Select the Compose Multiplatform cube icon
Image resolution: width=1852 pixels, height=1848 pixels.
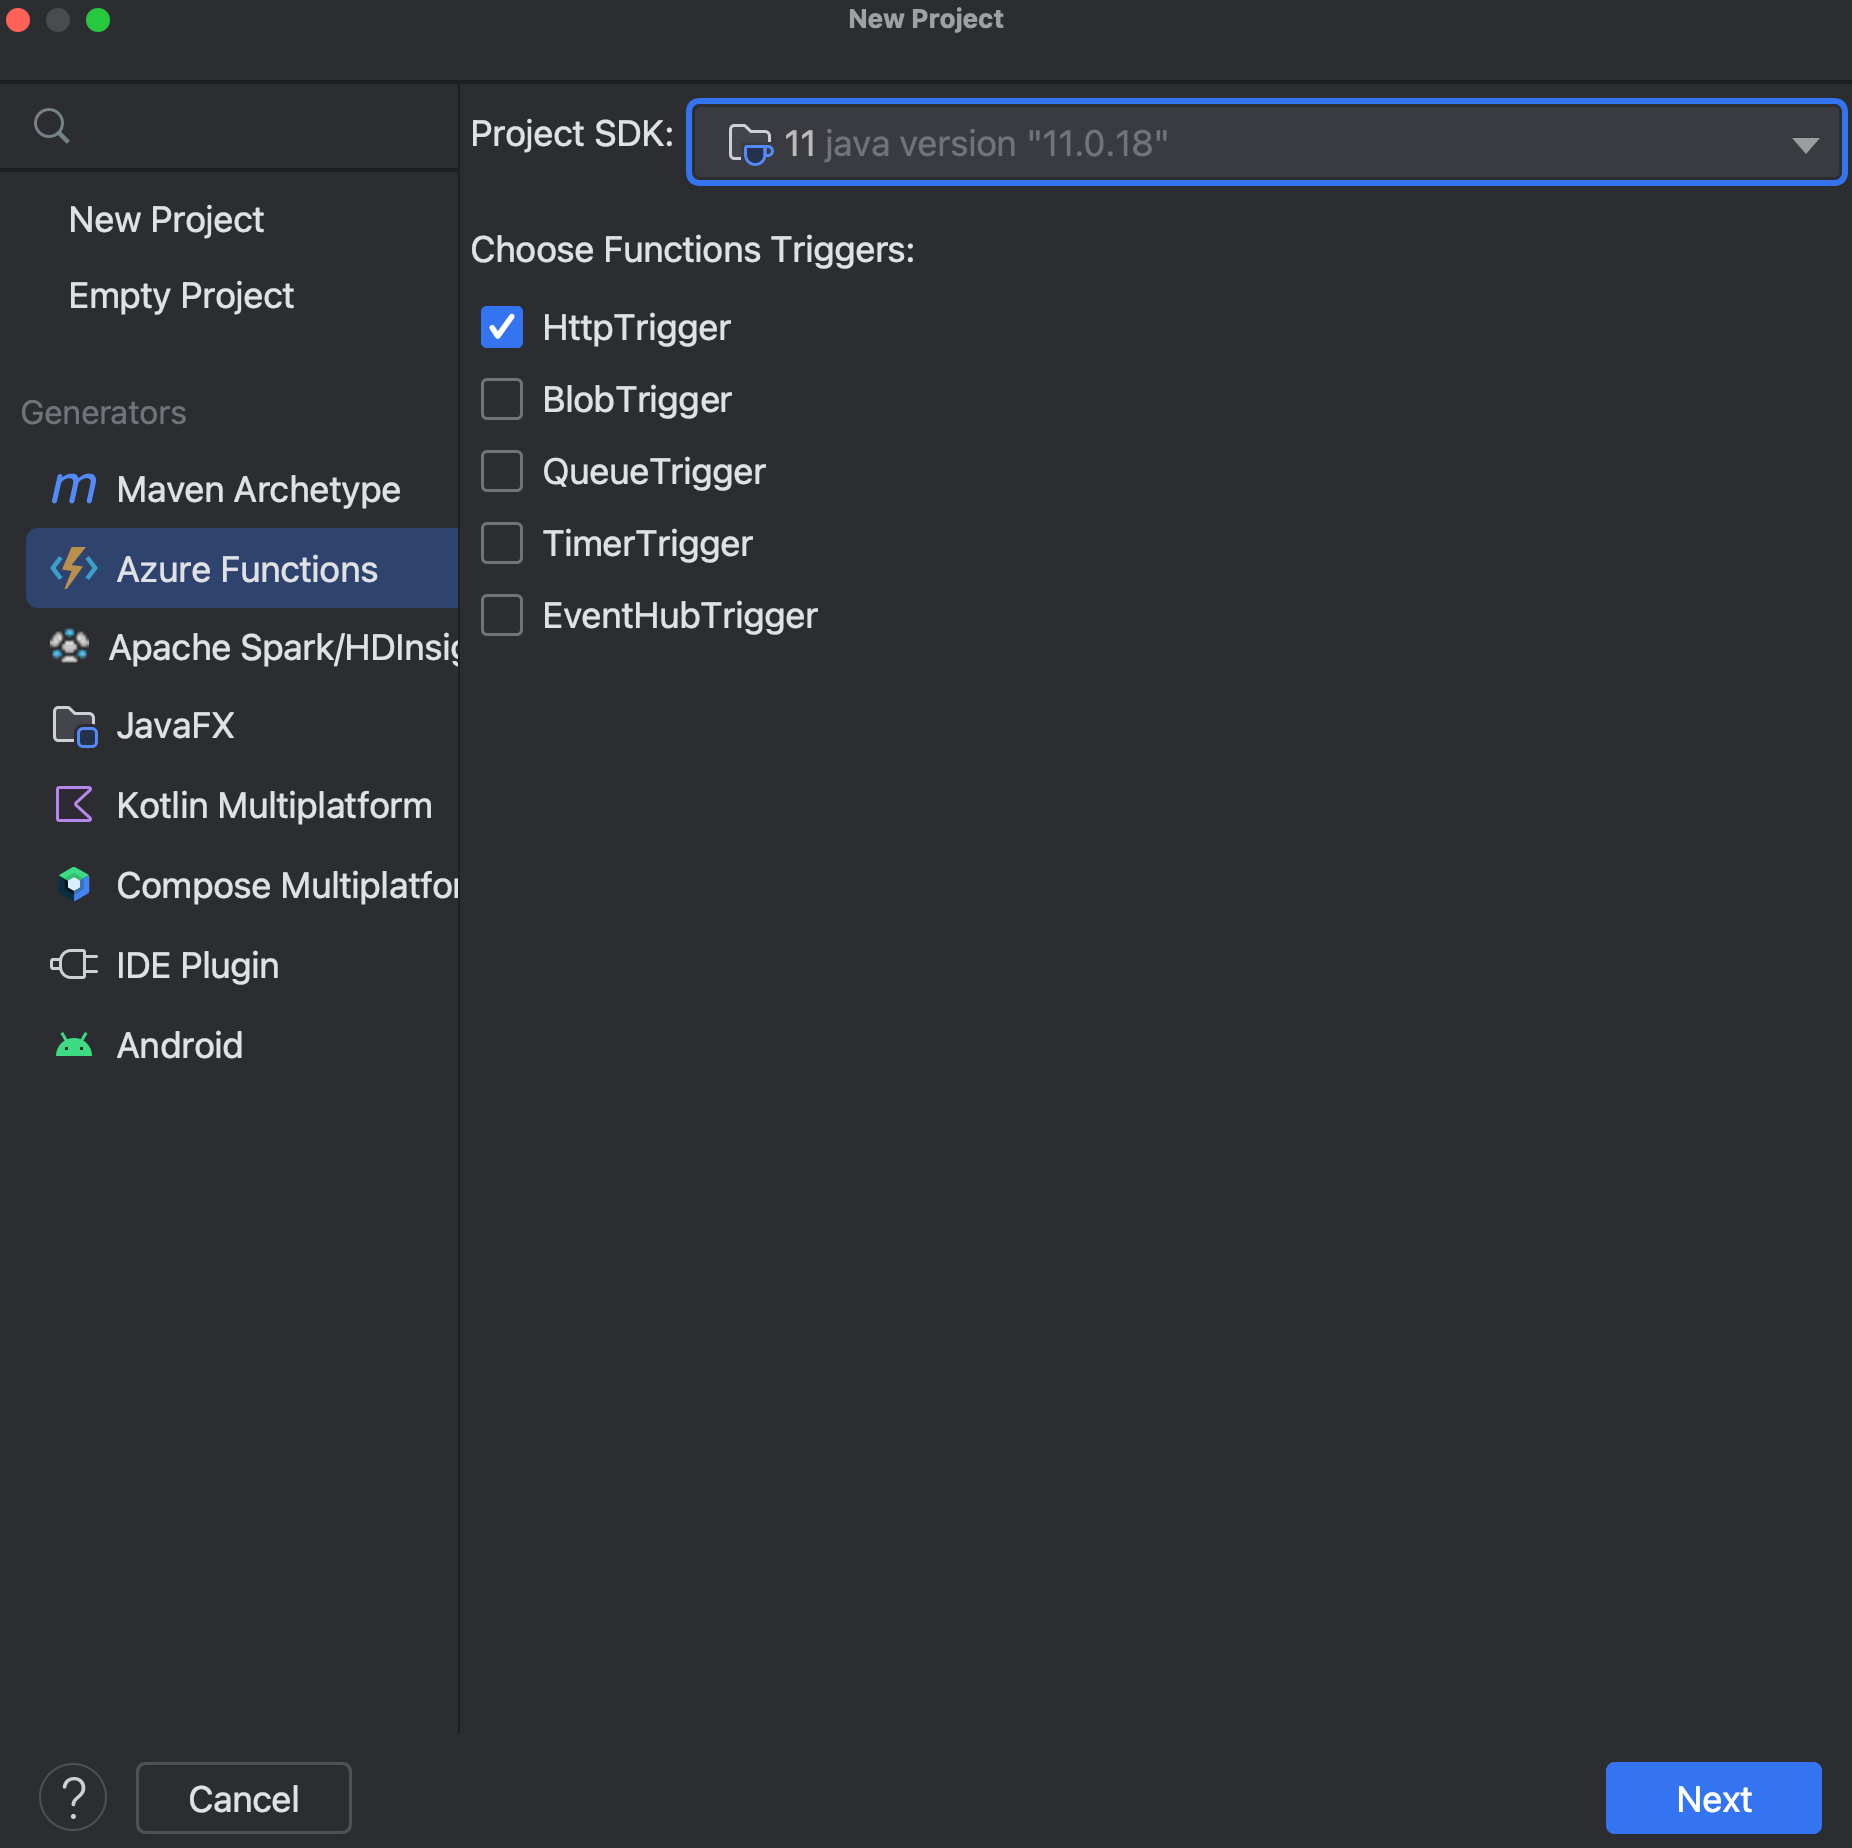pos(73,884)
